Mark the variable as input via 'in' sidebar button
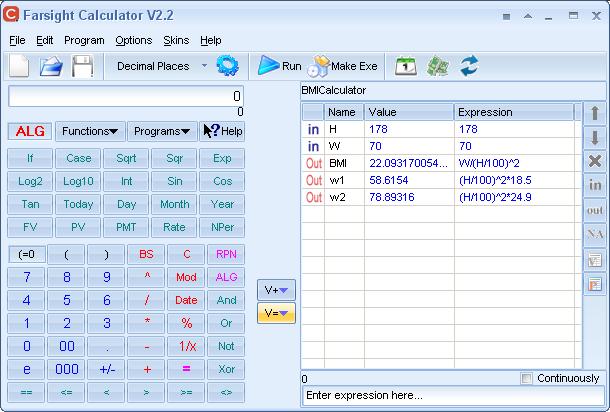This screenshot has height=412, width=610. (594, 185)
